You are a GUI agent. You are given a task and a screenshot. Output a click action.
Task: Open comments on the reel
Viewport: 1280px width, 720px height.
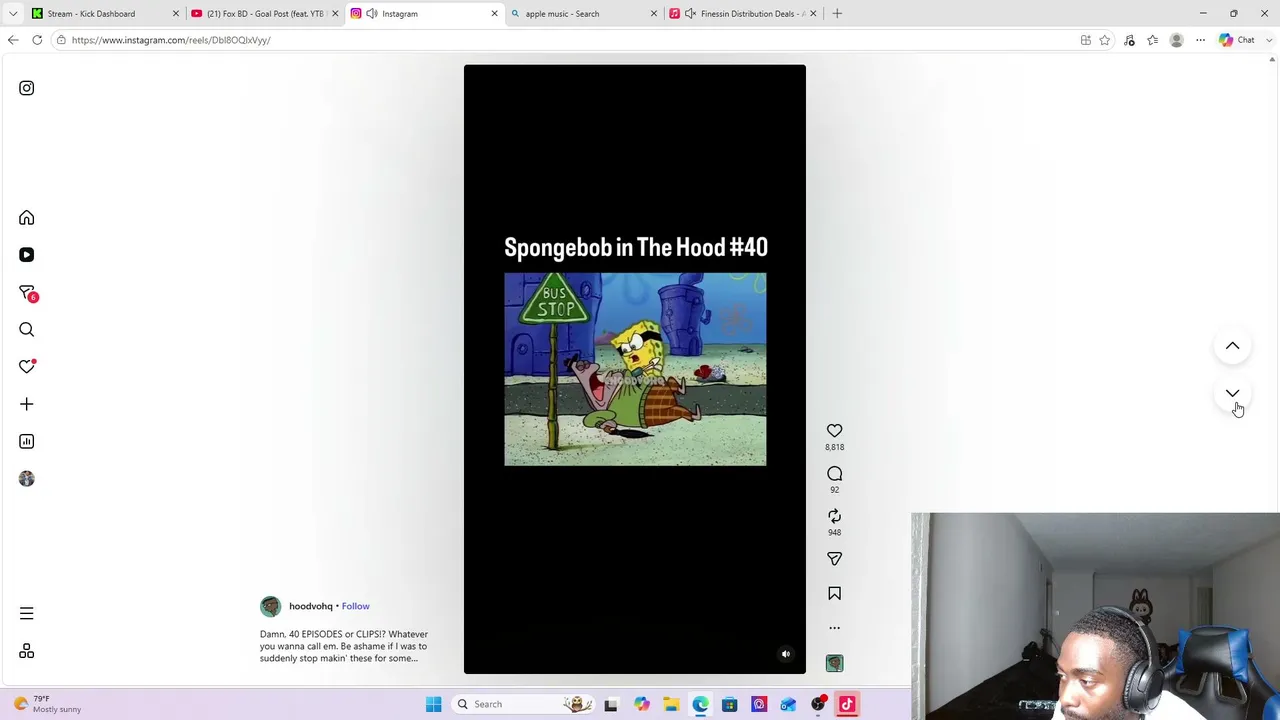click(x=835, y=474)
